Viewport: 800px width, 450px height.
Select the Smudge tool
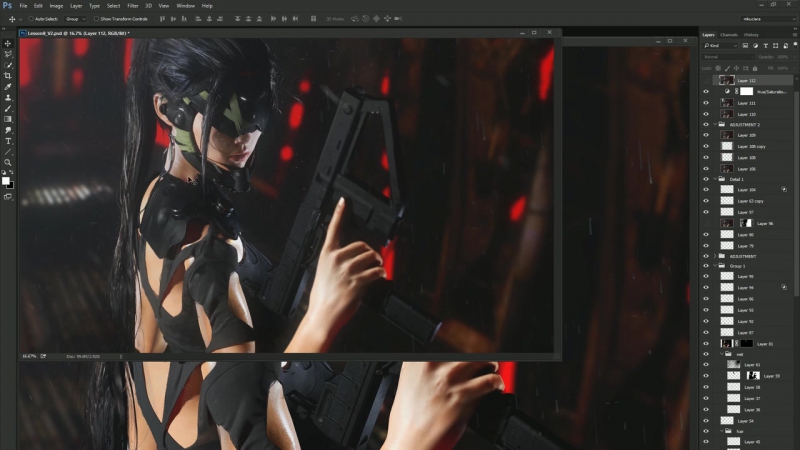point(8,130)
